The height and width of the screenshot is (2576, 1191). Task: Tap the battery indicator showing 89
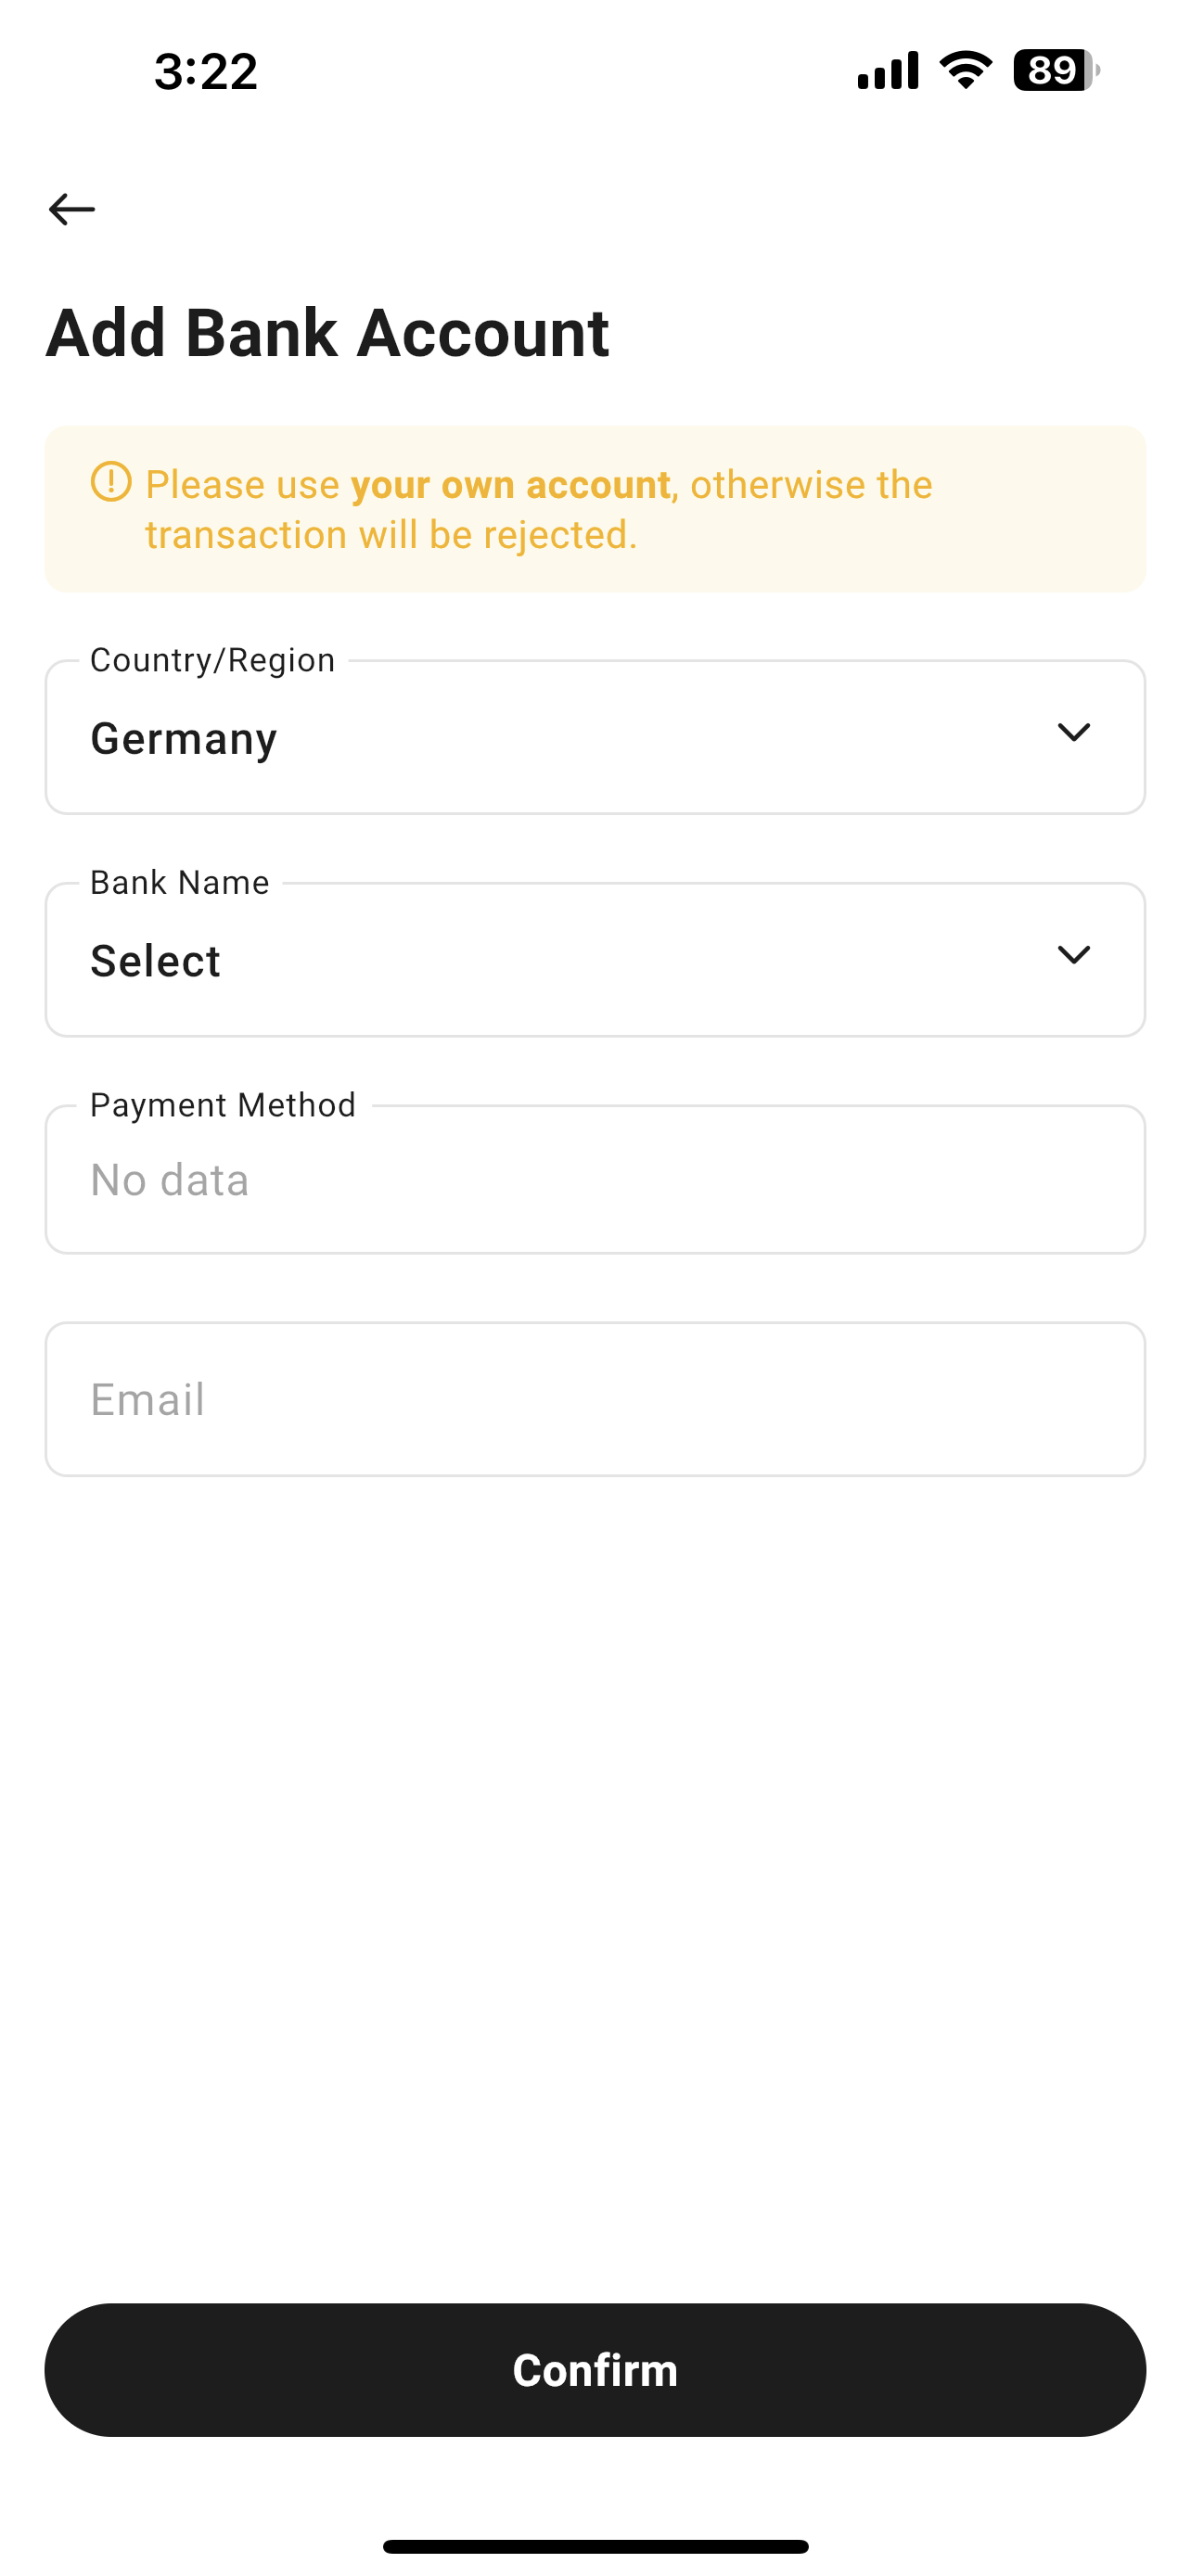[1056, 70]
